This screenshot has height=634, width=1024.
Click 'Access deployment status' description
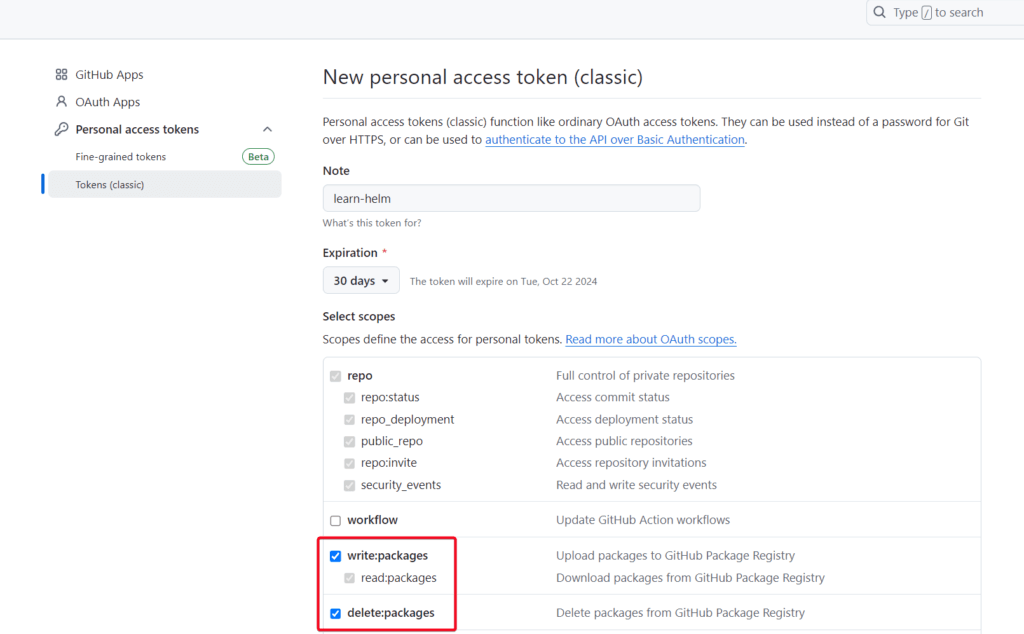point(624,419)
